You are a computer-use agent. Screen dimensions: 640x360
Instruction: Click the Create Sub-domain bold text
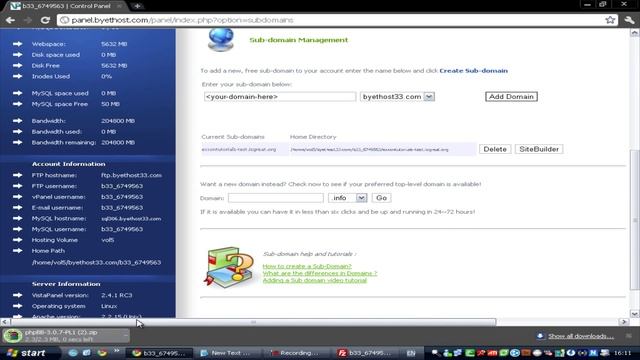tap(473, 71)
